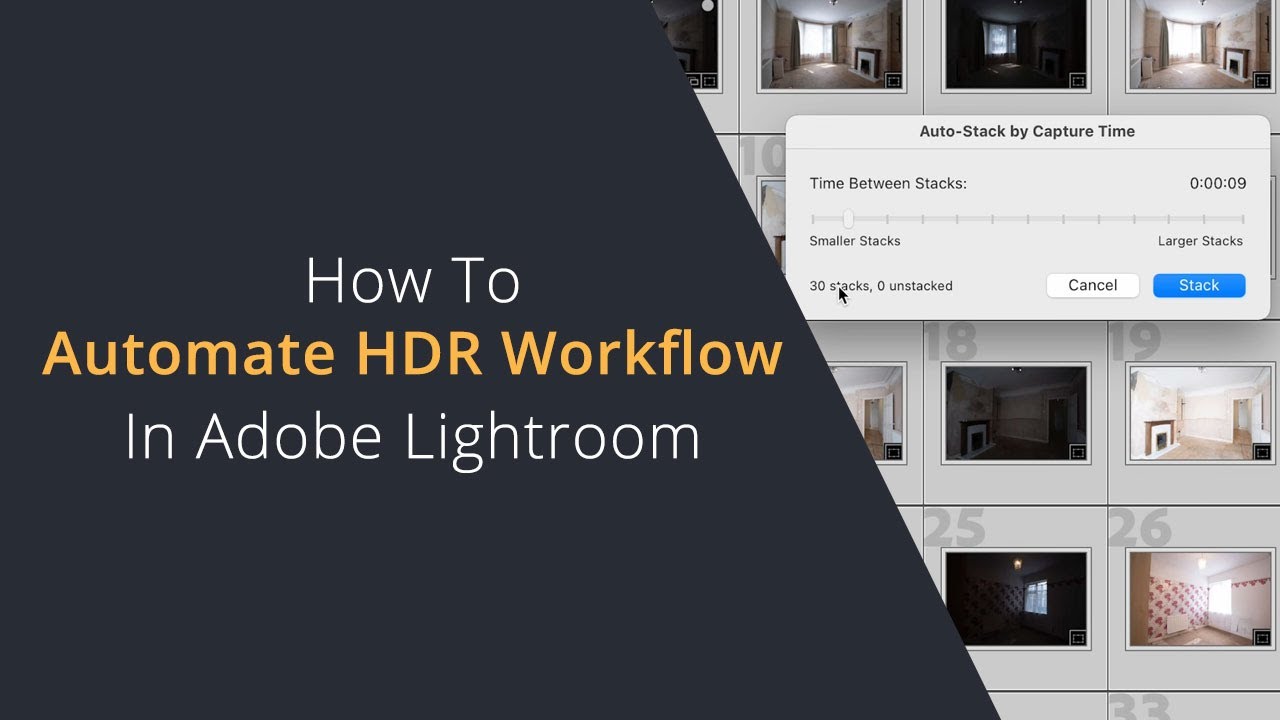
Task: Click the crop badge on cell 25 thumbnail
Action: 1078,636
